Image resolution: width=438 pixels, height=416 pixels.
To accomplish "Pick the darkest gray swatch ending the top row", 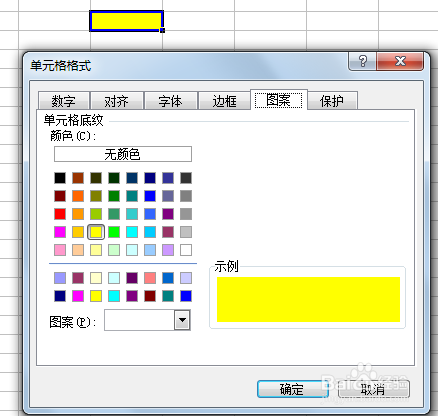I will pos(186,178).
